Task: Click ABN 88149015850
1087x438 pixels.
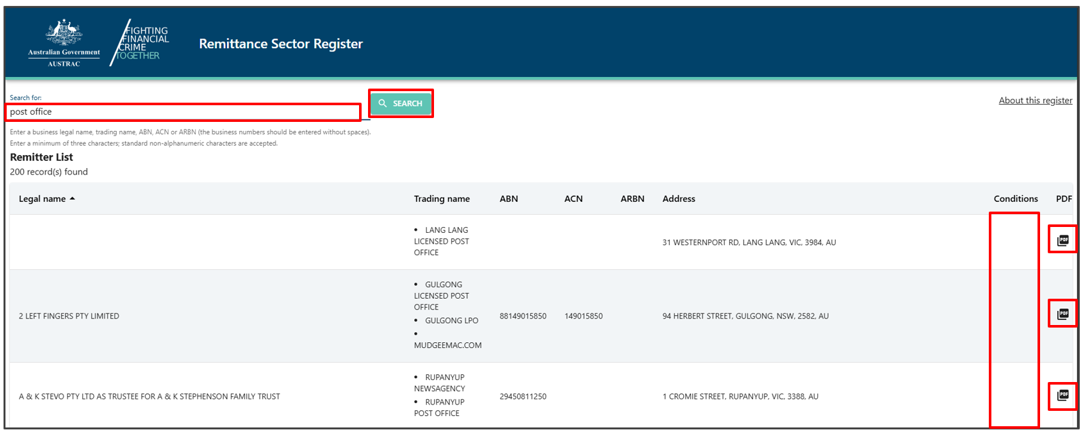Action: click(x=523, y=316)
